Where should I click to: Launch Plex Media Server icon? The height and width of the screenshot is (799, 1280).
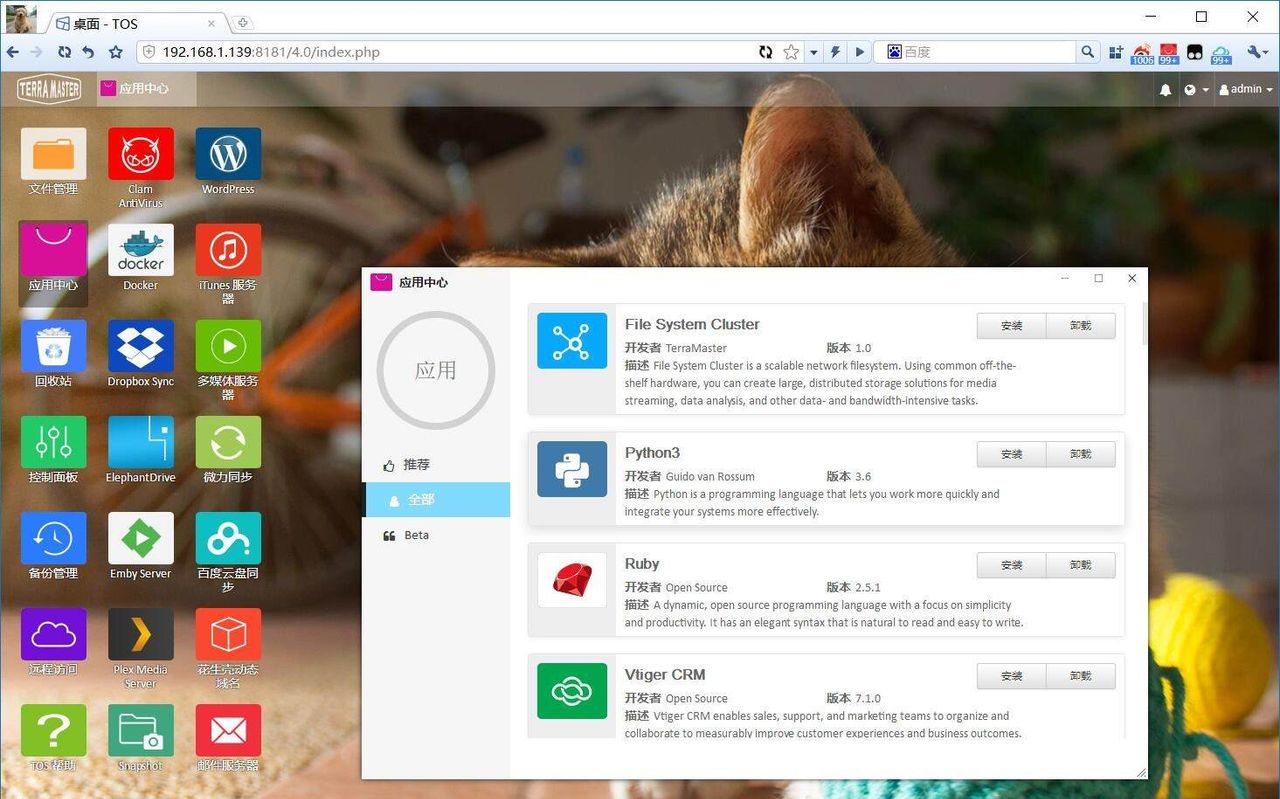point(140,636)
